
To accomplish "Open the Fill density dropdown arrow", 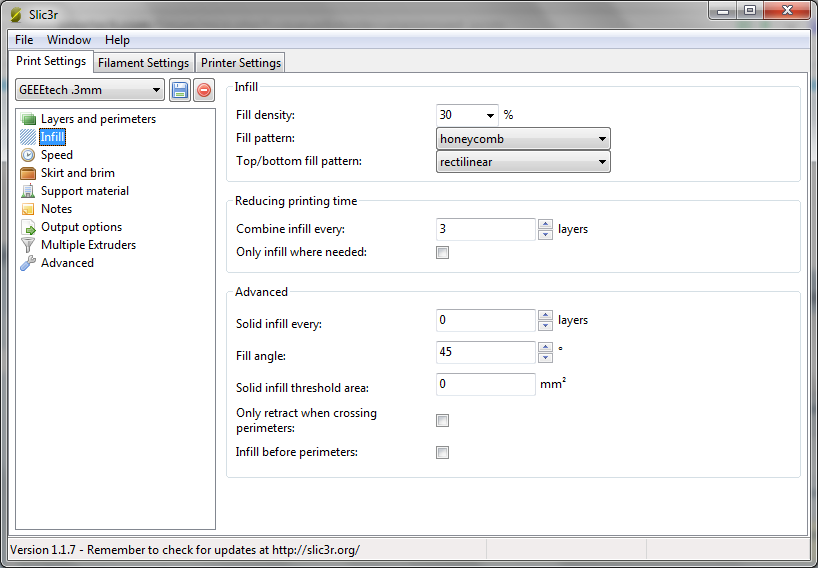I will (490, 115).
